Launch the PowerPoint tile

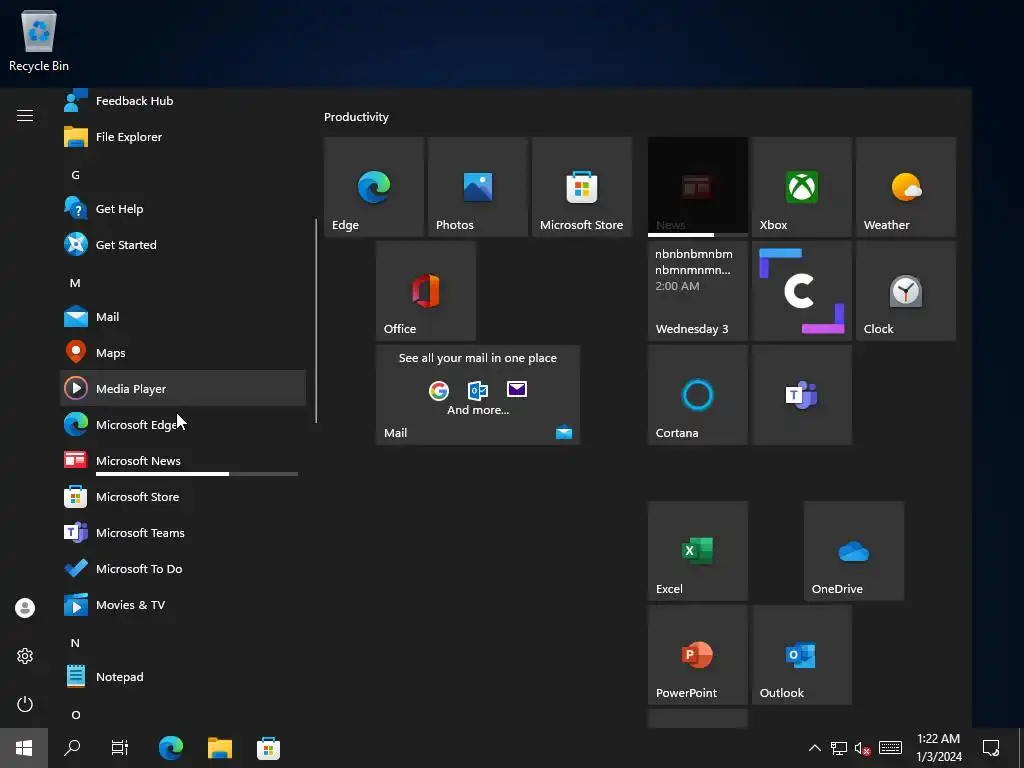[x=697, y=655]
